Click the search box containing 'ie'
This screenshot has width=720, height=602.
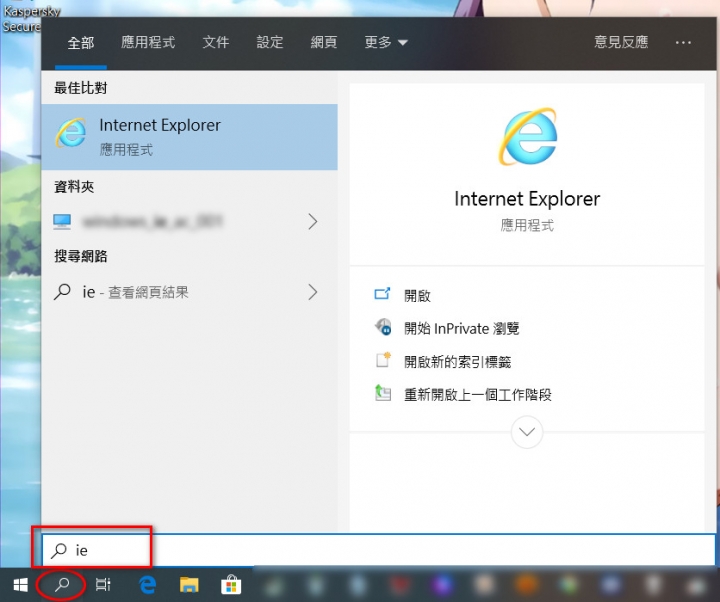point(379,550)
